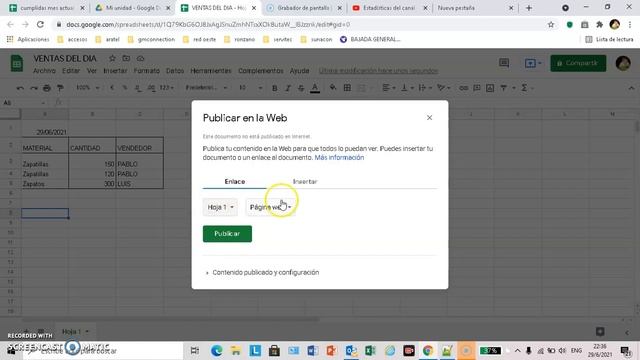Open the font family dropdown

pyautogui.click(x=206, y=88)
